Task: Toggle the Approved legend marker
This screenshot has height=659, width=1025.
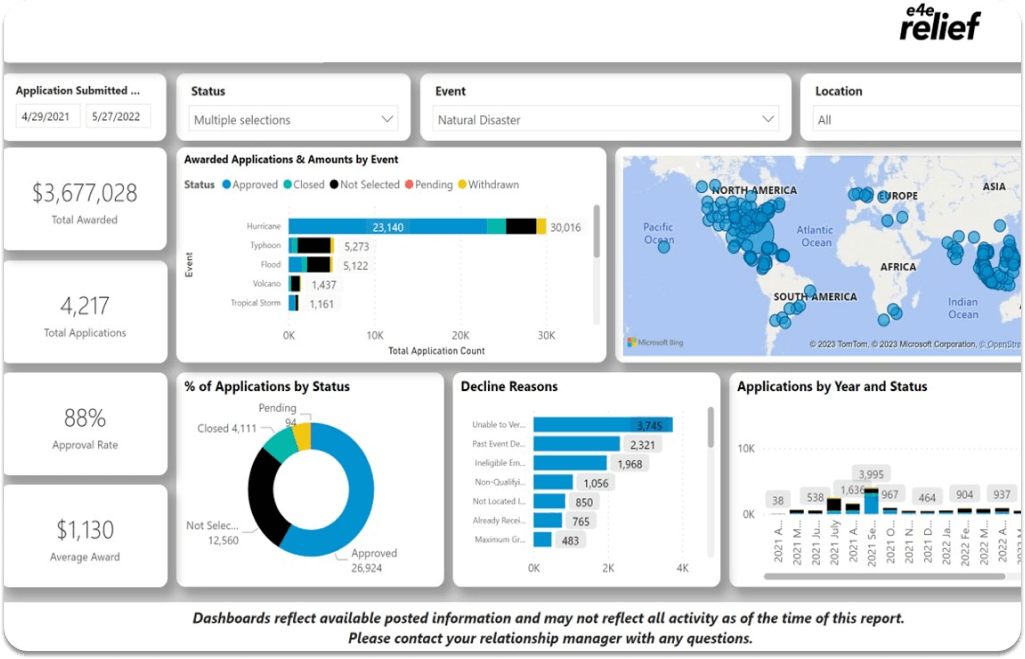Action: pyautogui.click(x=227, y=185)
